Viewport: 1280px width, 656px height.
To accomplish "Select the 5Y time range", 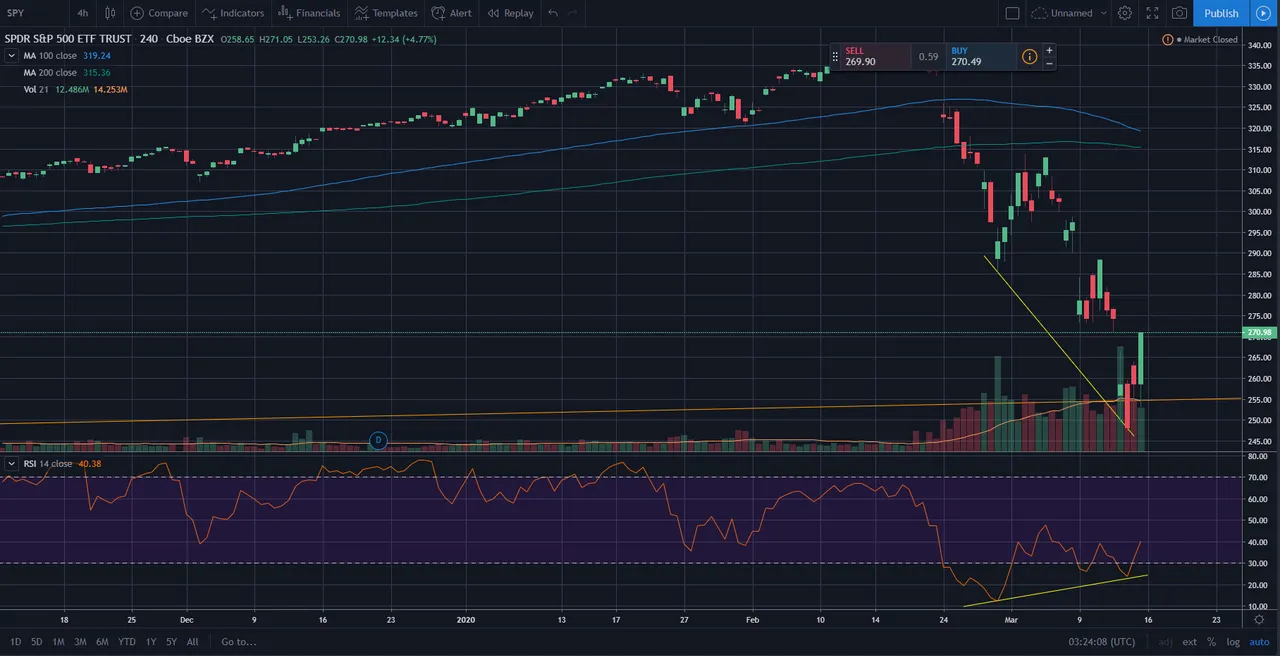I will click(x=172, y=642).
